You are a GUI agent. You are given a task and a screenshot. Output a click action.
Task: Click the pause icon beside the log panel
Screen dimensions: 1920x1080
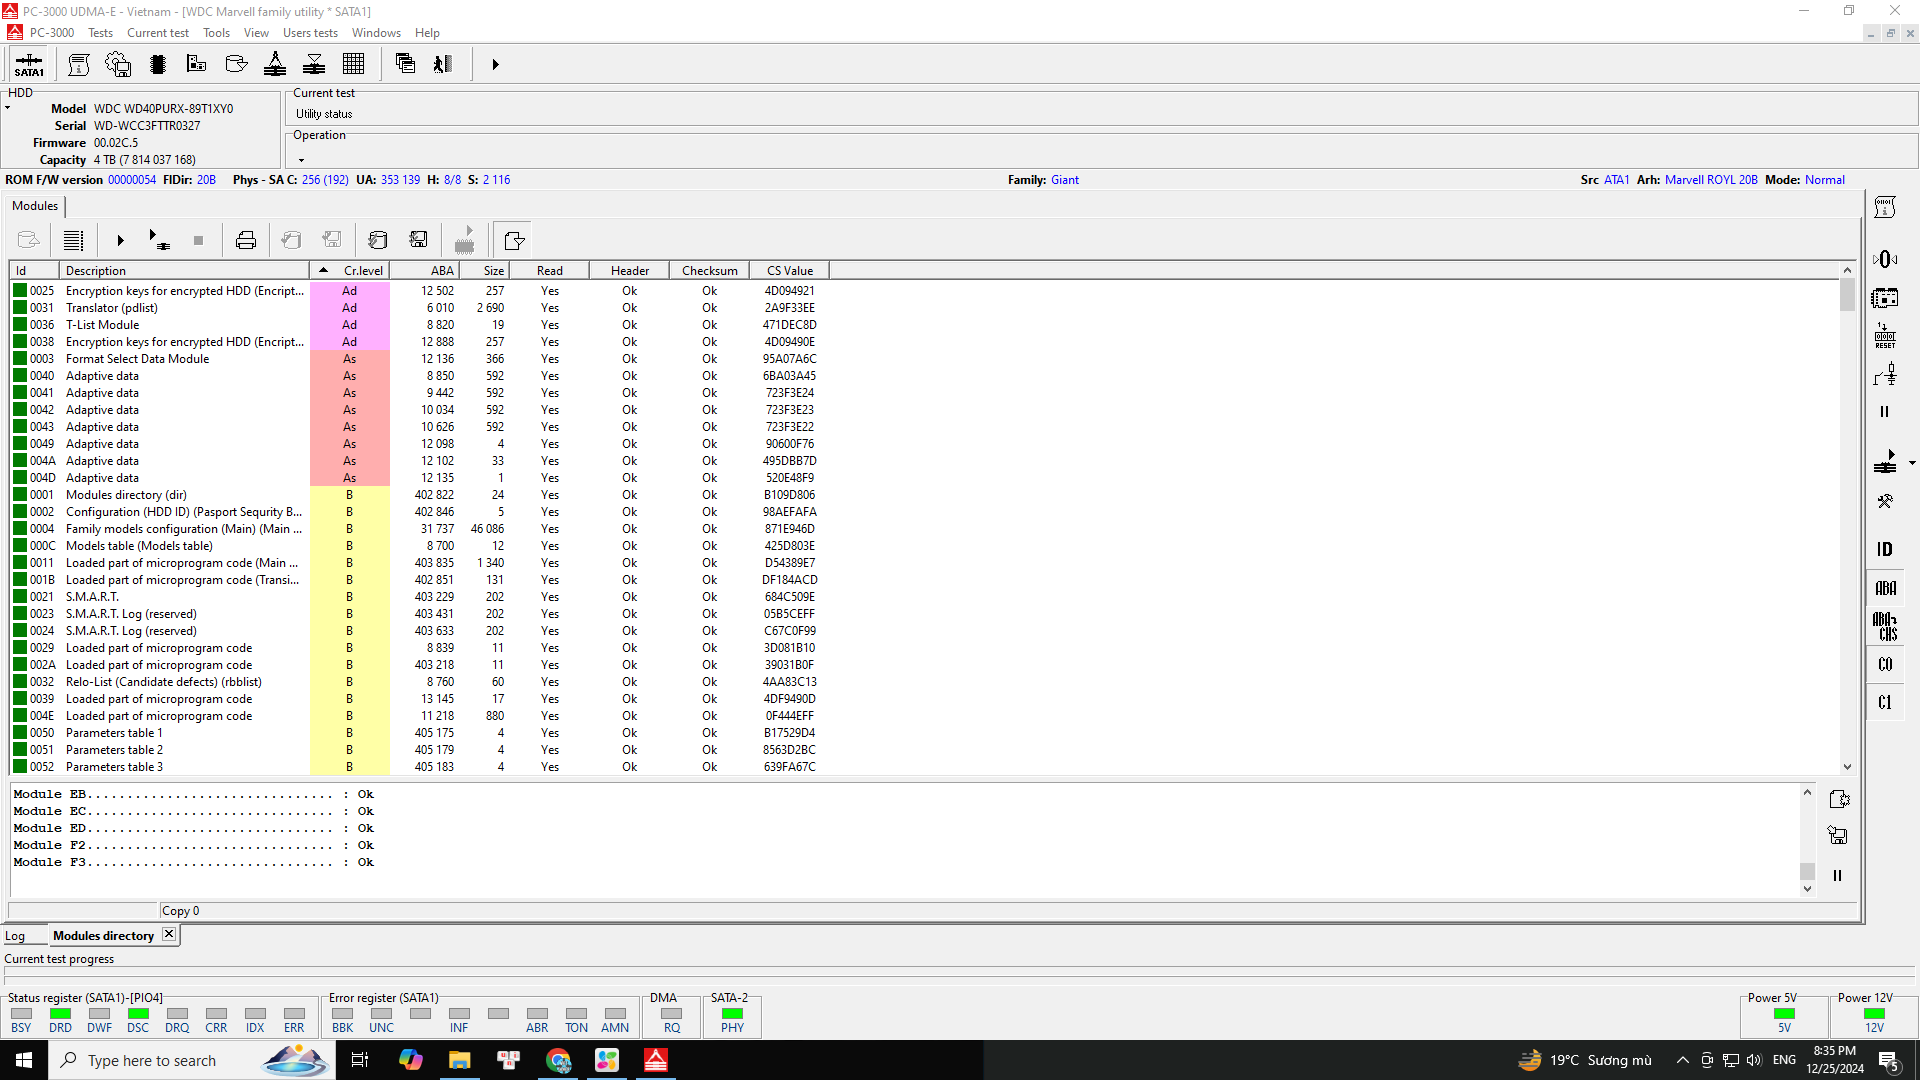[1837, 875]
